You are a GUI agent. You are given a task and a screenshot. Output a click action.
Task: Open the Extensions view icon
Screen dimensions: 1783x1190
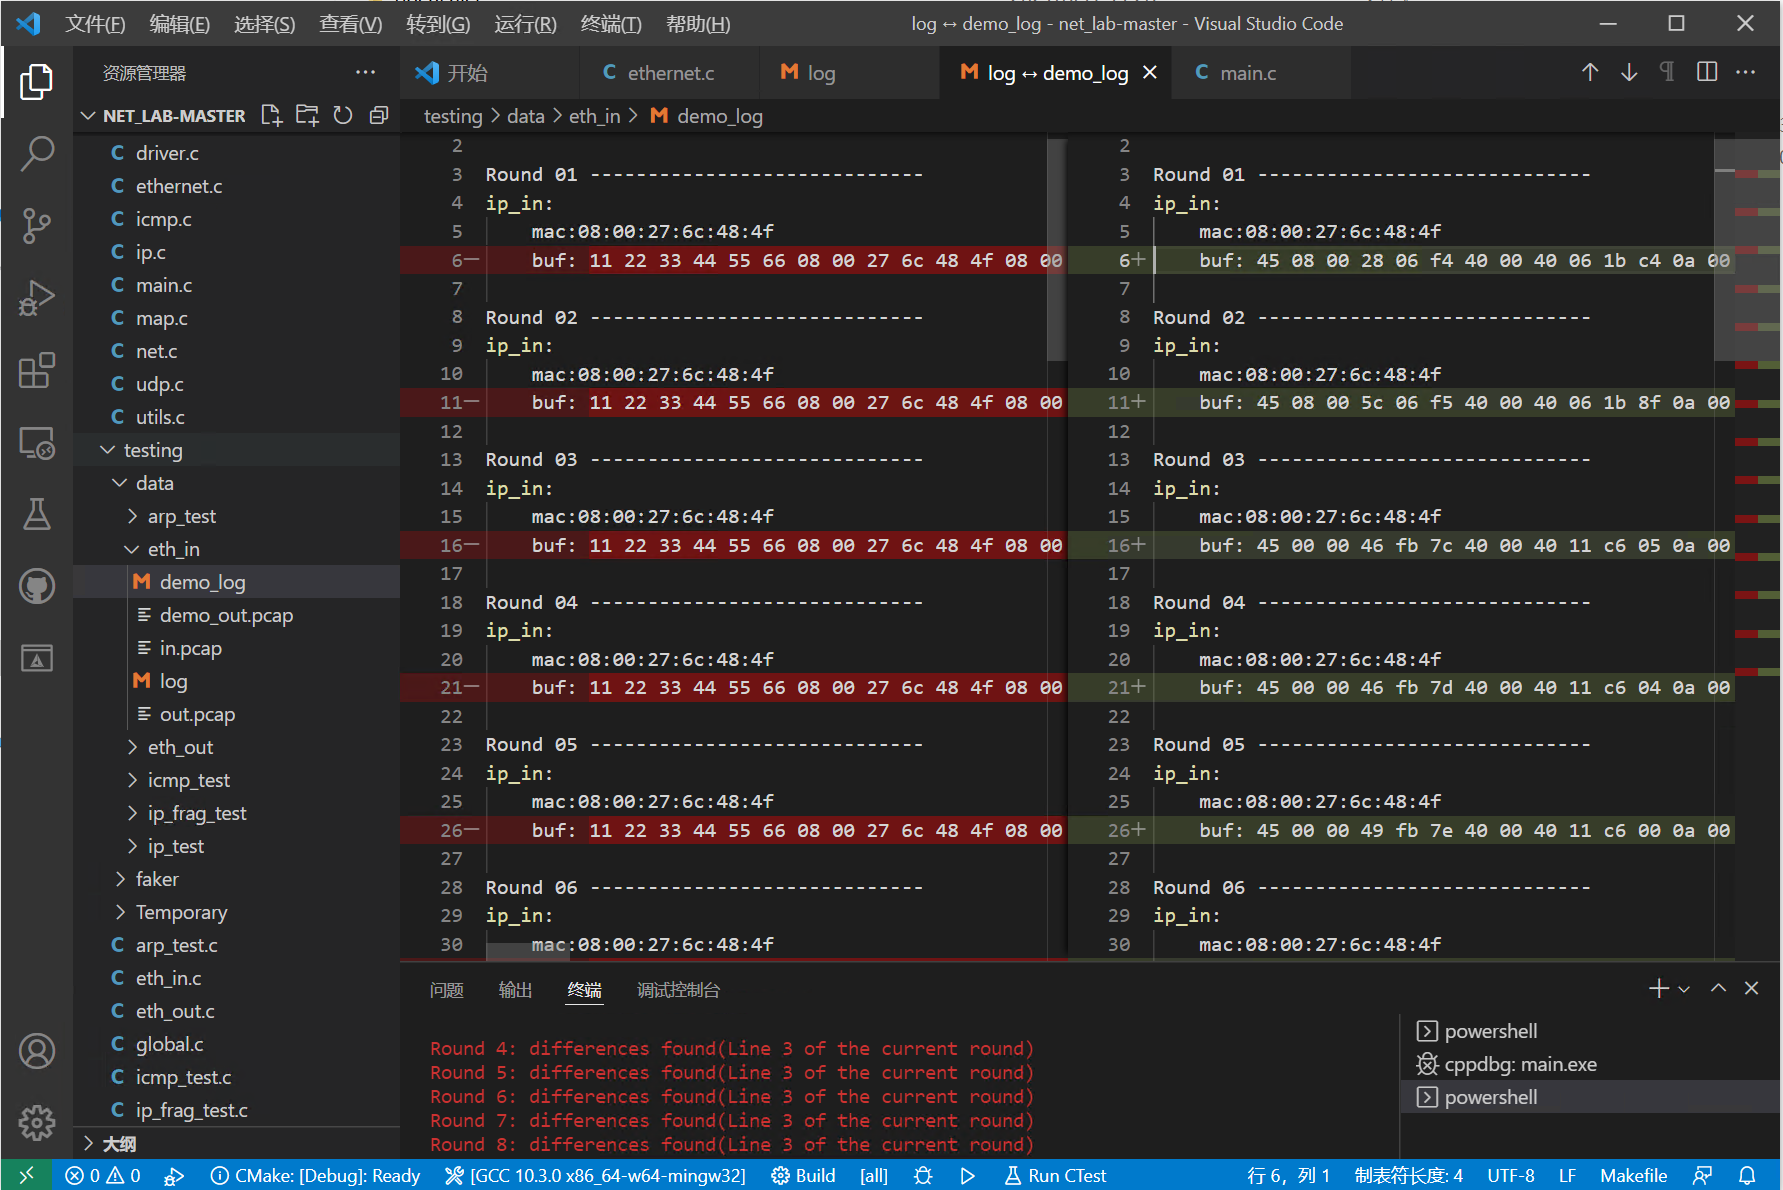[37, 370]
